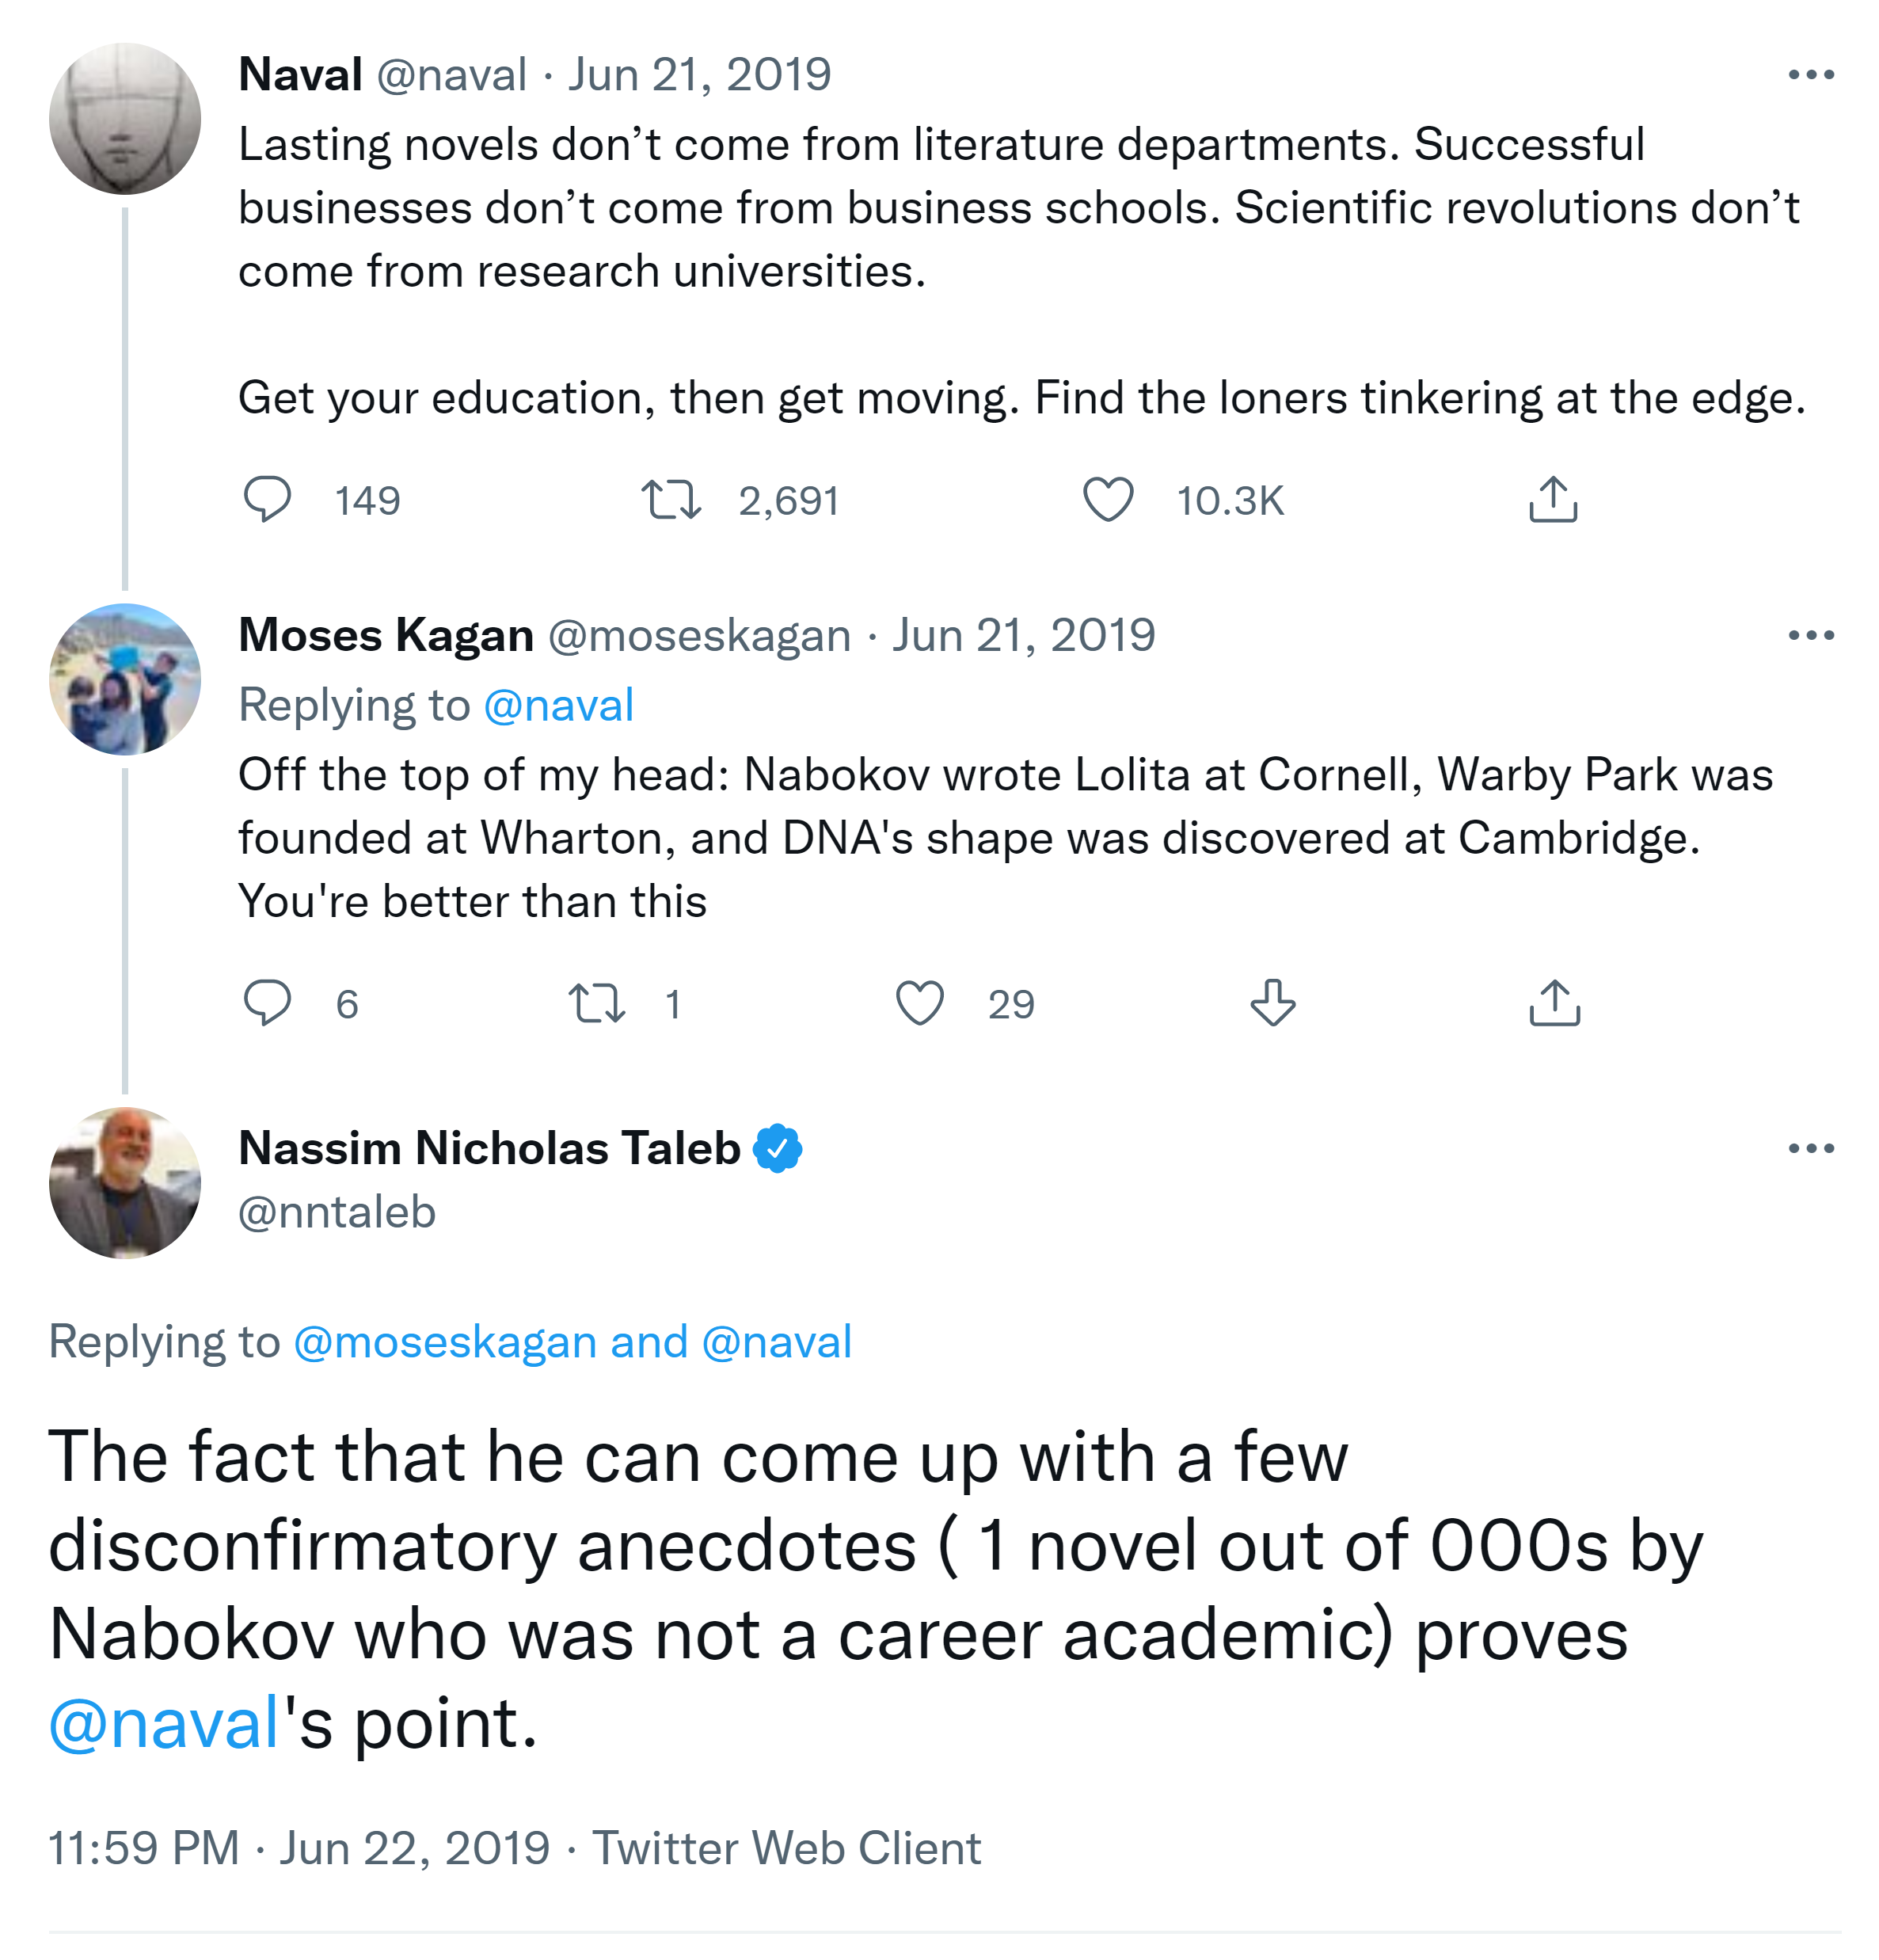Open Nassim Nicholas Taleb's avatar
The height and width of the screenshot is (1960, 1879).
pyautogui.click(x=125, y=1182)
